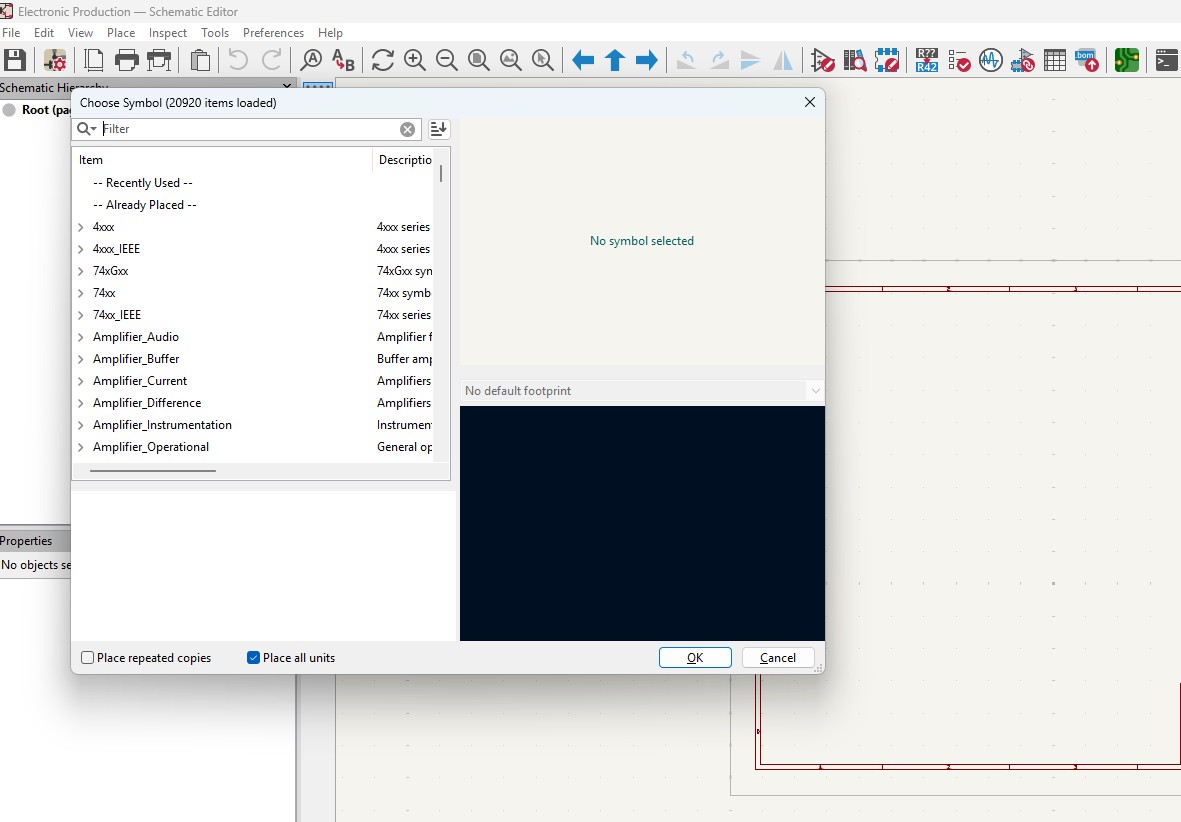Toggle Place repeated copies checkbox

87,658
